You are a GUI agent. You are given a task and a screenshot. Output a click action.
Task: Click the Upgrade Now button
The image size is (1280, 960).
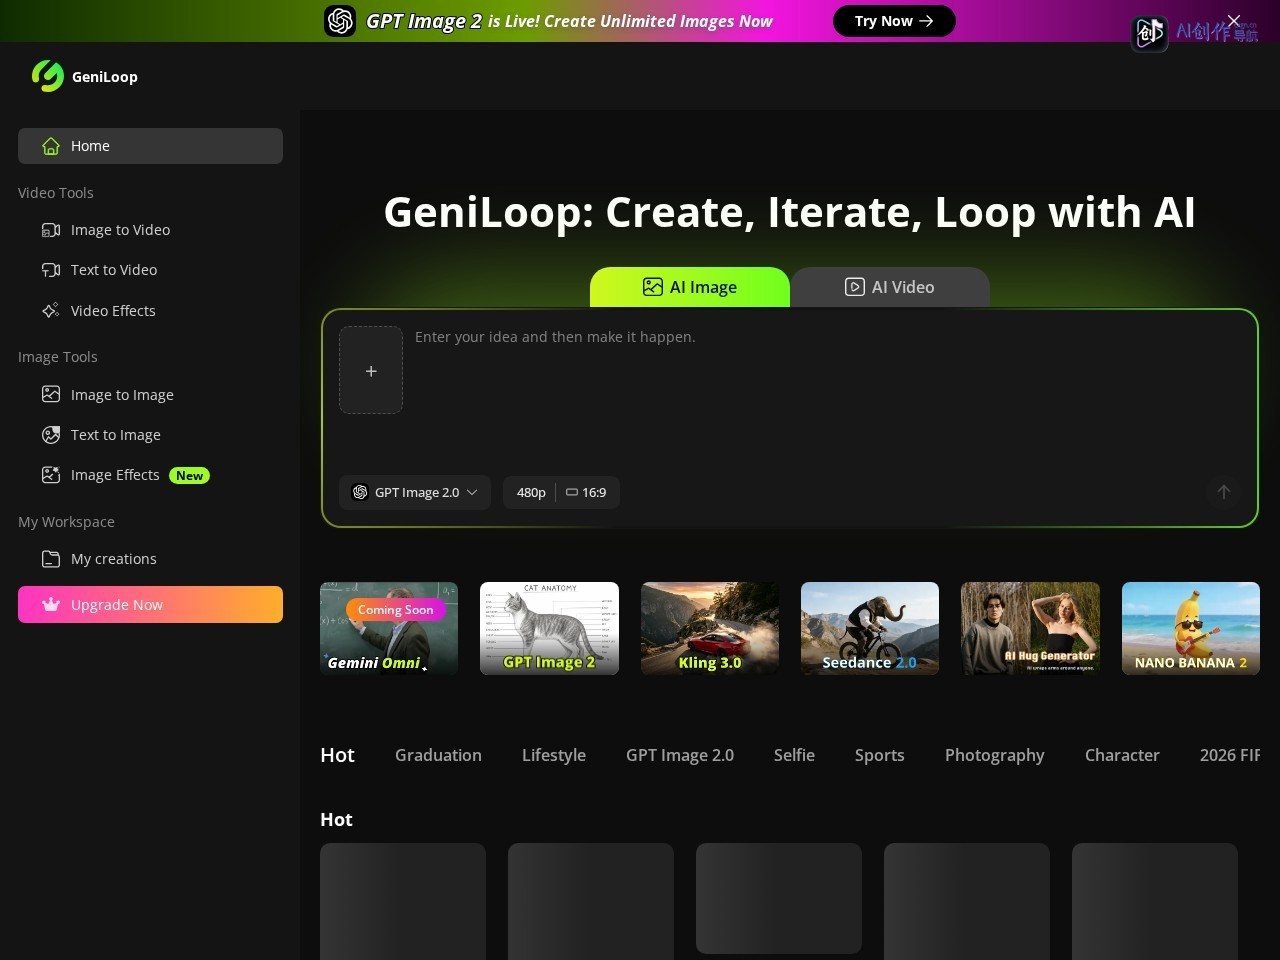click(150, 605)
